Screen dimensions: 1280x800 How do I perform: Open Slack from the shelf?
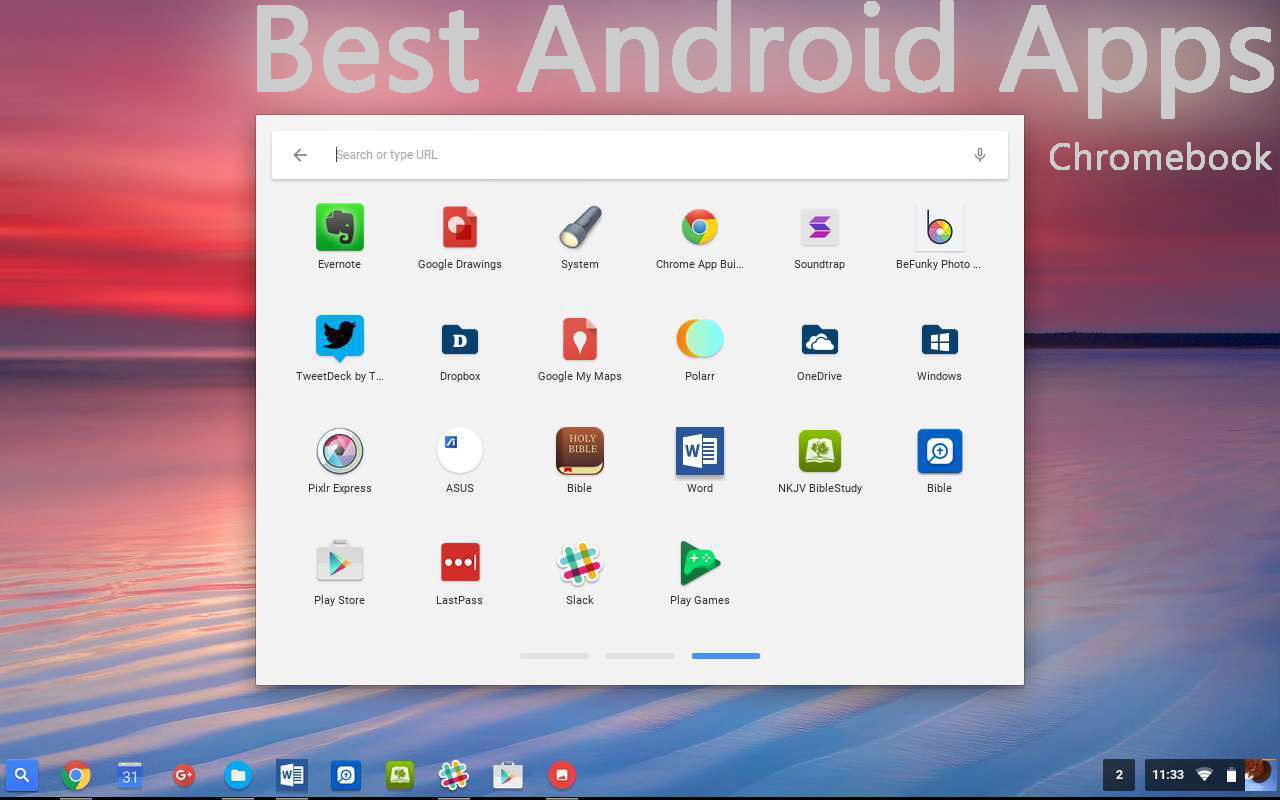(454, 775)
